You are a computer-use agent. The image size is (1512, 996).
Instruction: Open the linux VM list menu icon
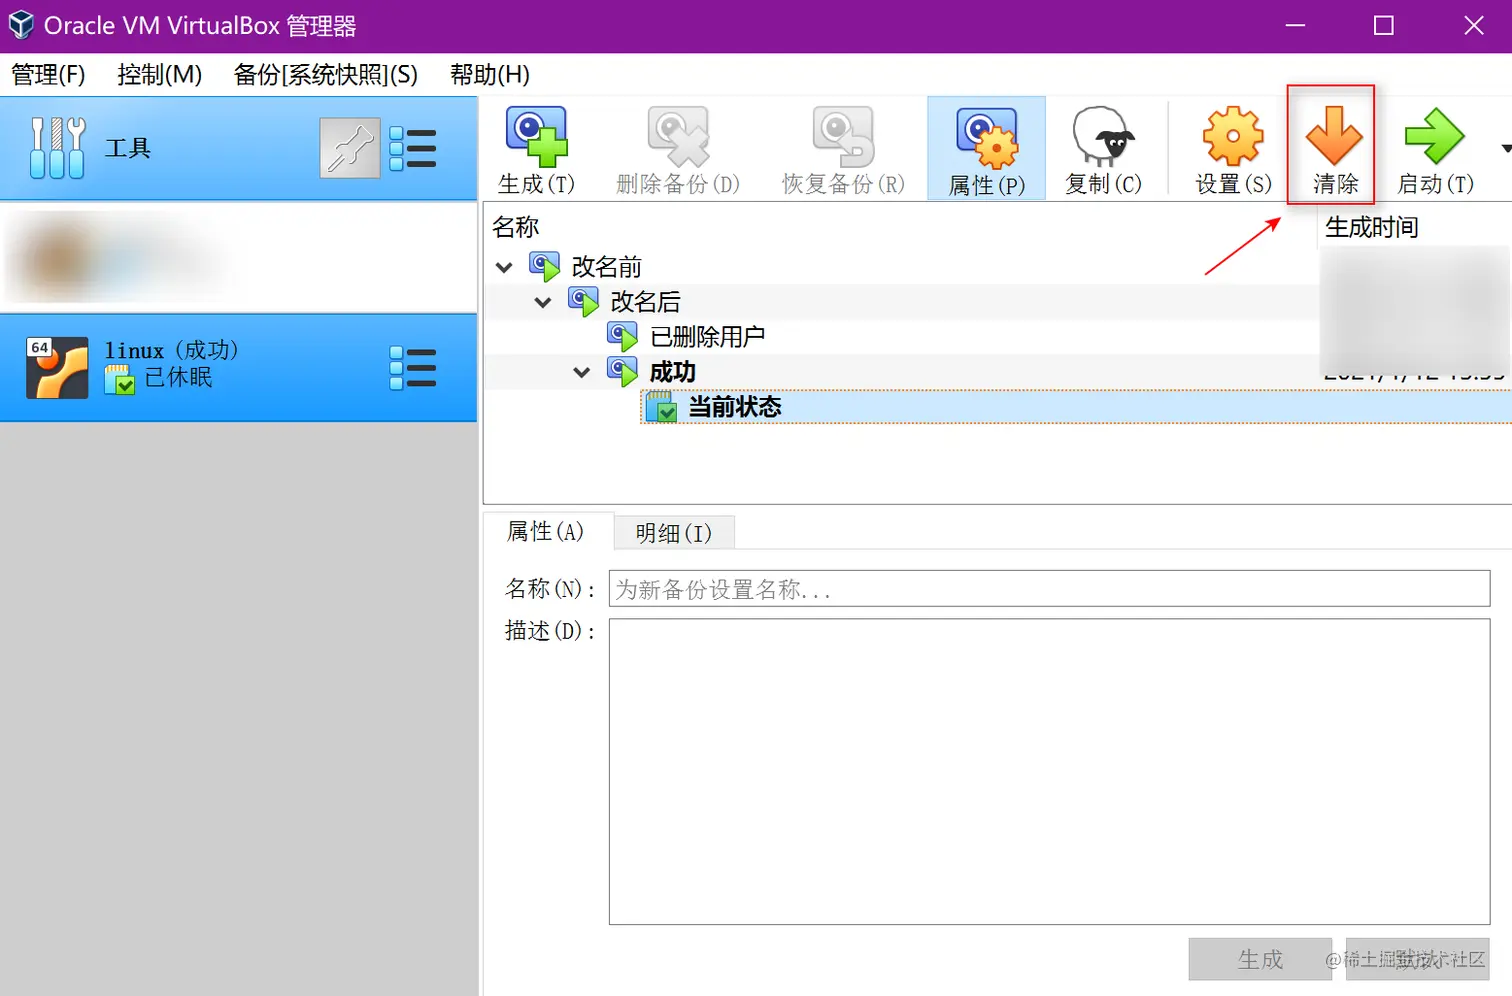pos(412,368)
